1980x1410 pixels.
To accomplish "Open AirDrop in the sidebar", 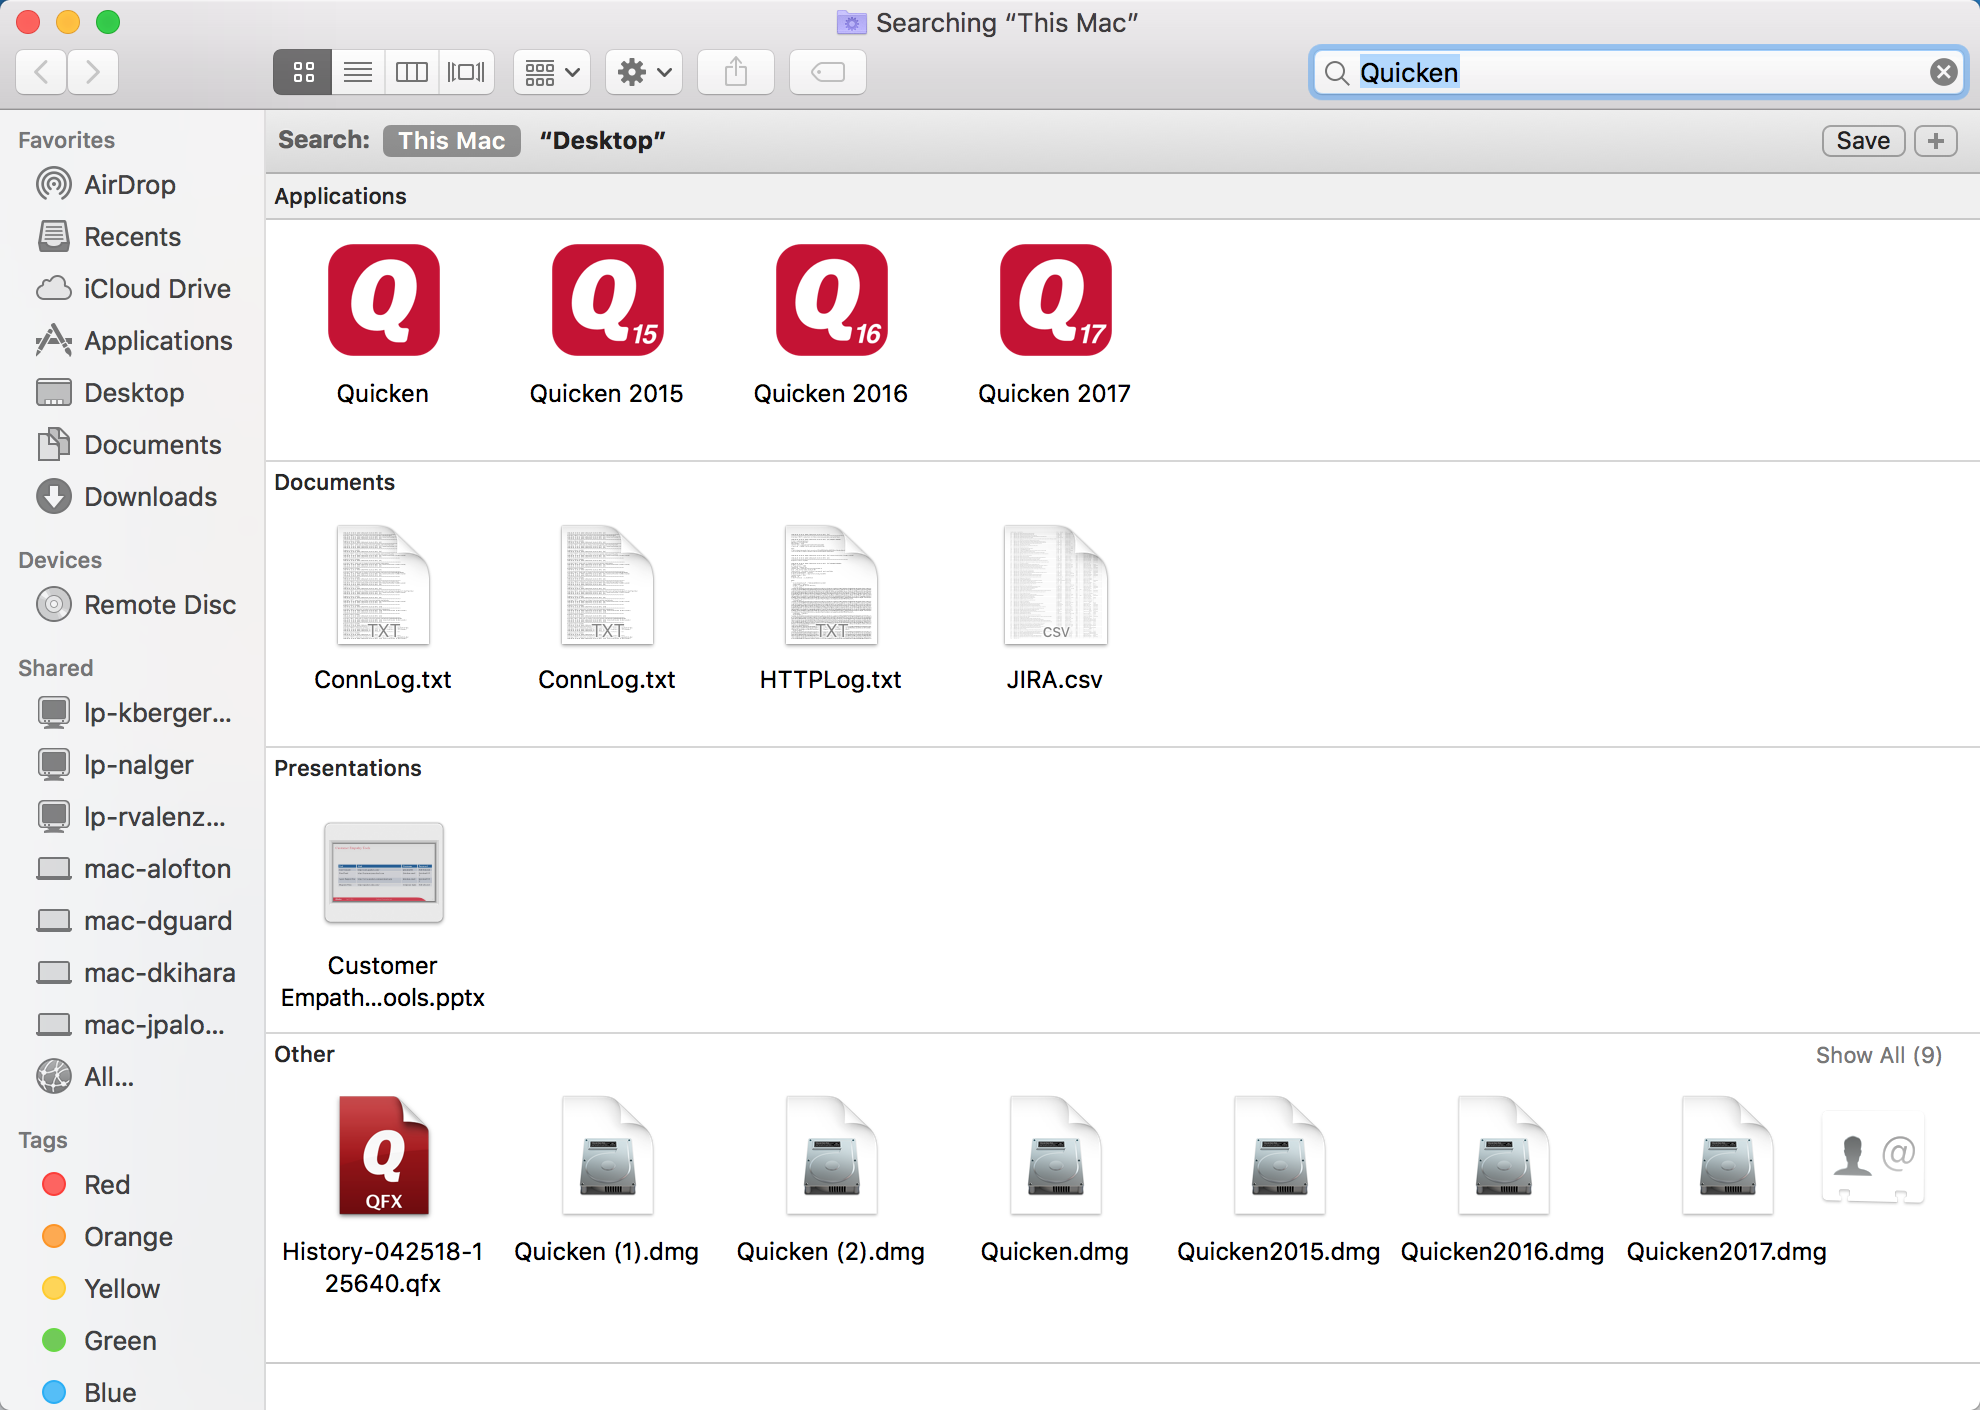I will [129, 185].
